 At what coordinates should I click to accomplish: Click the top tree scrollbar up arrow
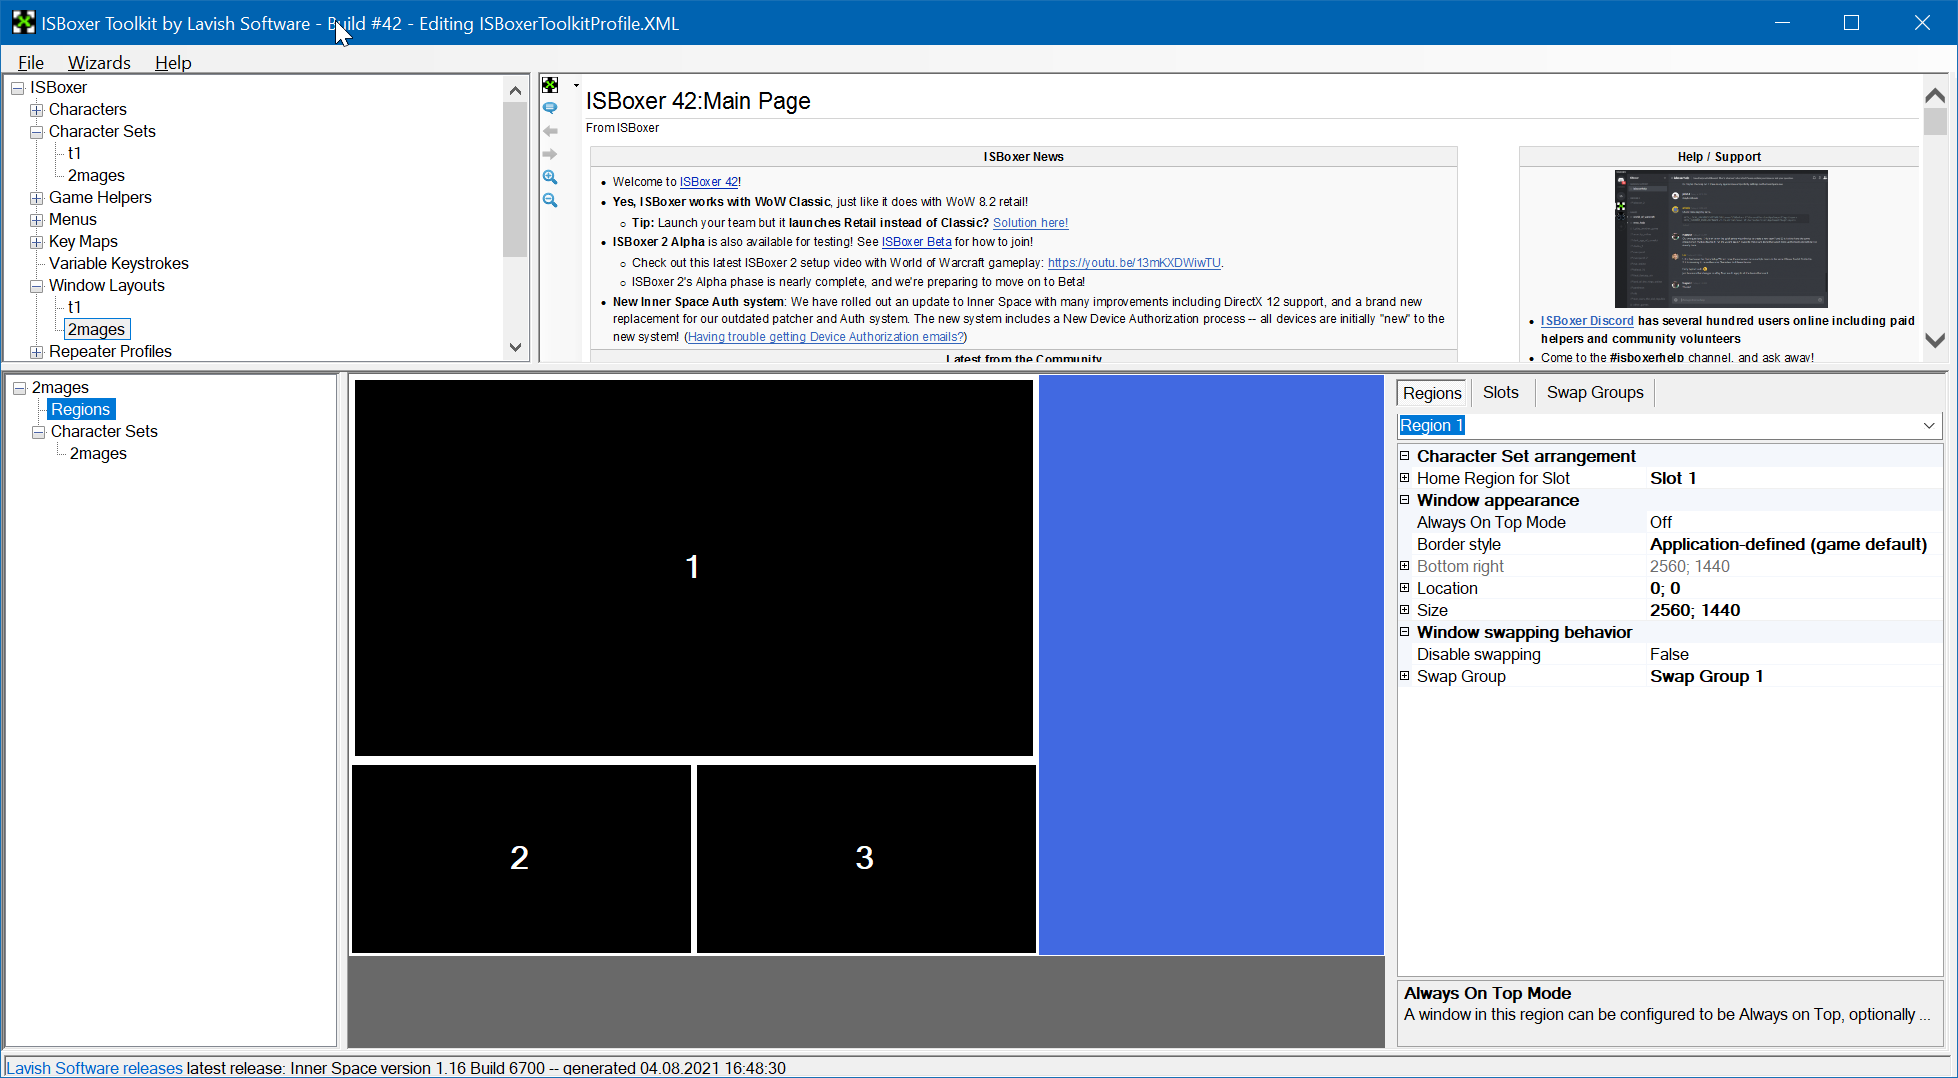coord(515,90)
